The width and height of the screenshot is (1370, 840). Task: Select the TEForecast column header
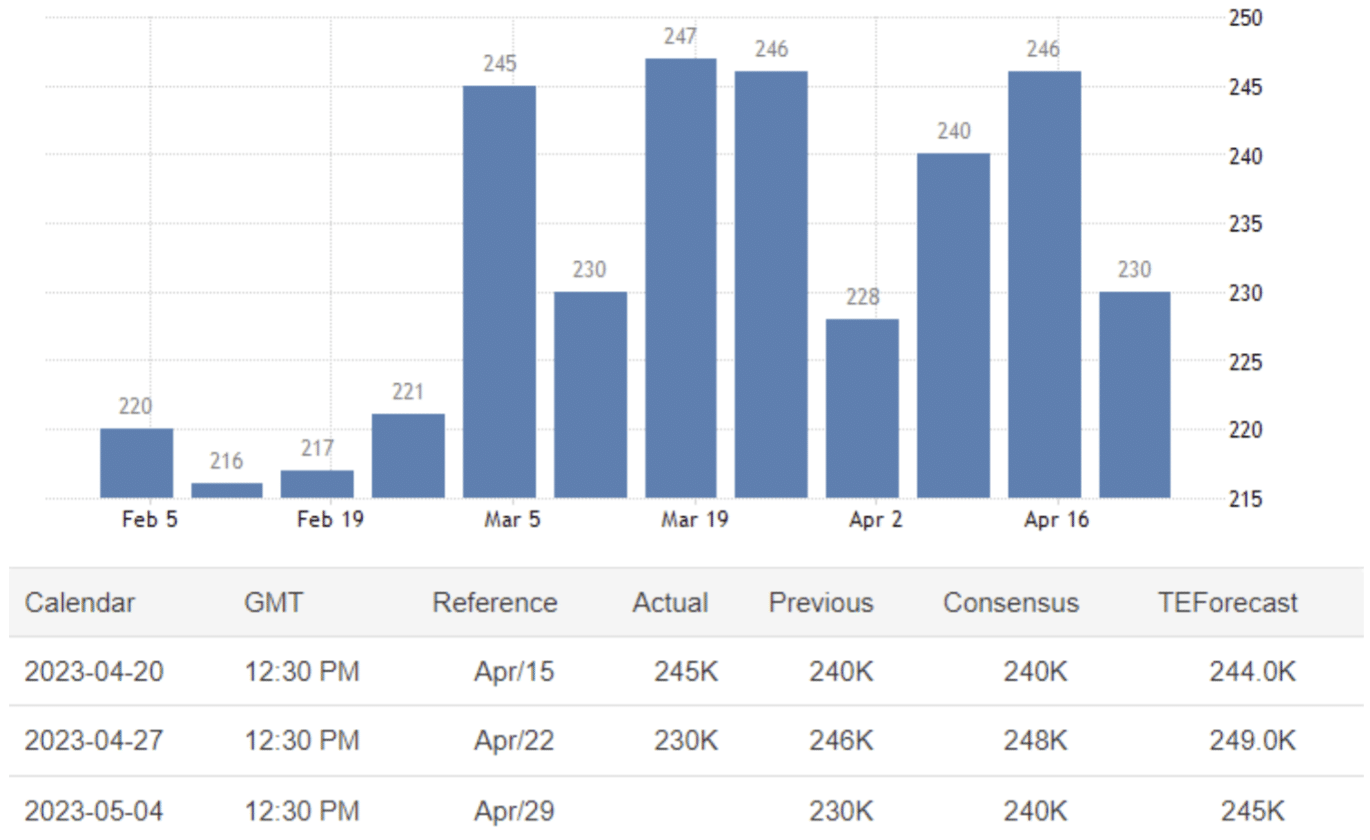coord(1227,603)
